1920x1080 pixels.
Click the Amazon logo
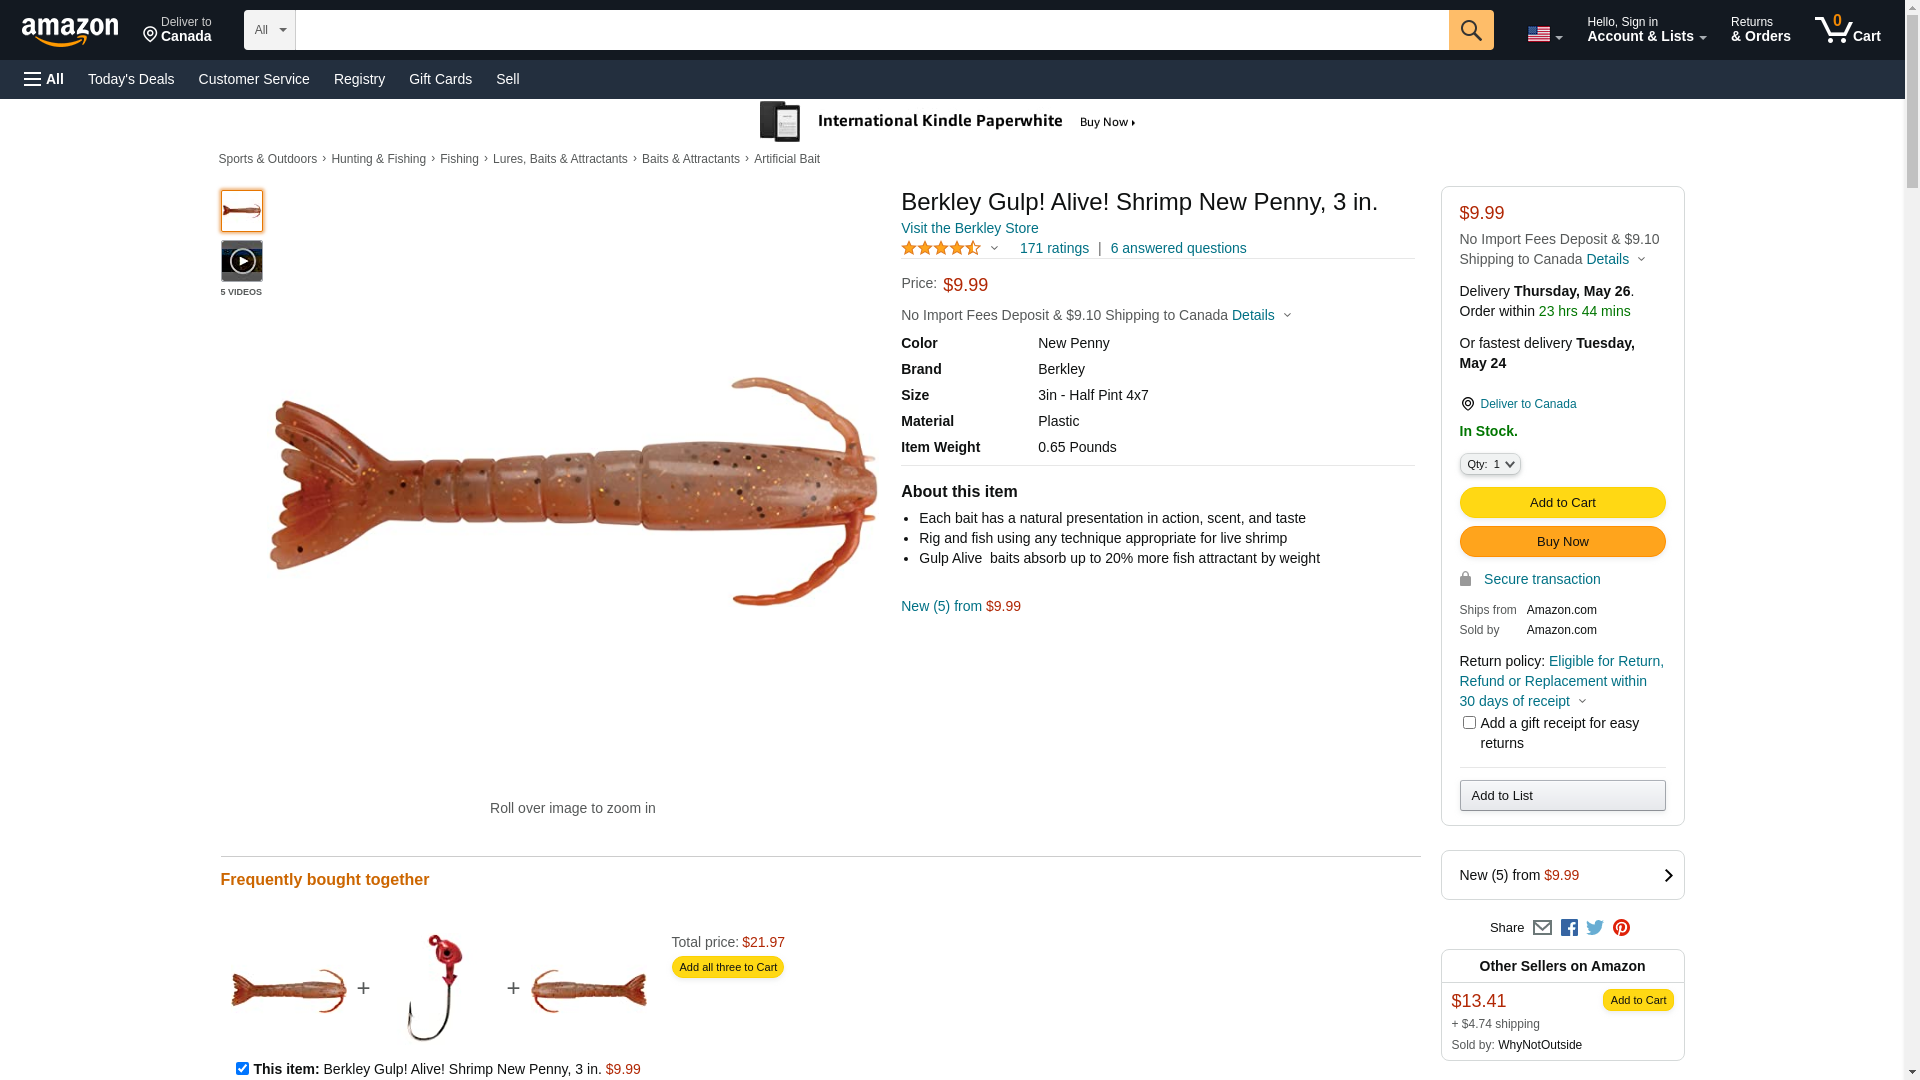(70, 31)
